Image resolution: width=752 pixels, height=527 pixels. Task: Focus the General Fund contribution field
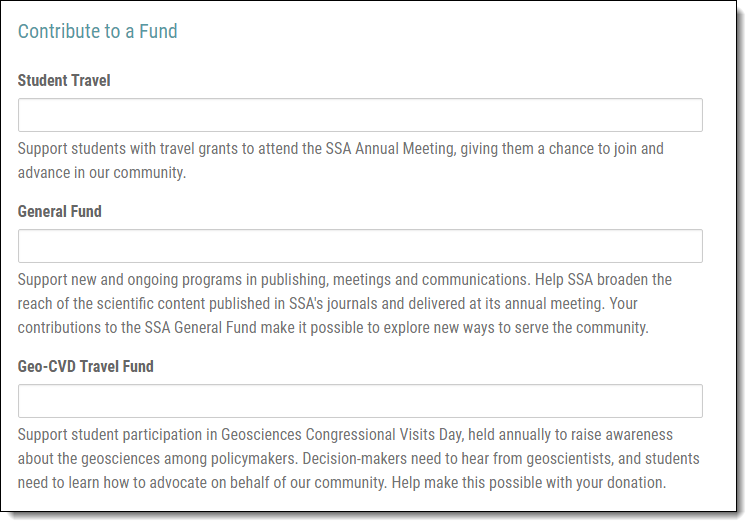point(360,246)
